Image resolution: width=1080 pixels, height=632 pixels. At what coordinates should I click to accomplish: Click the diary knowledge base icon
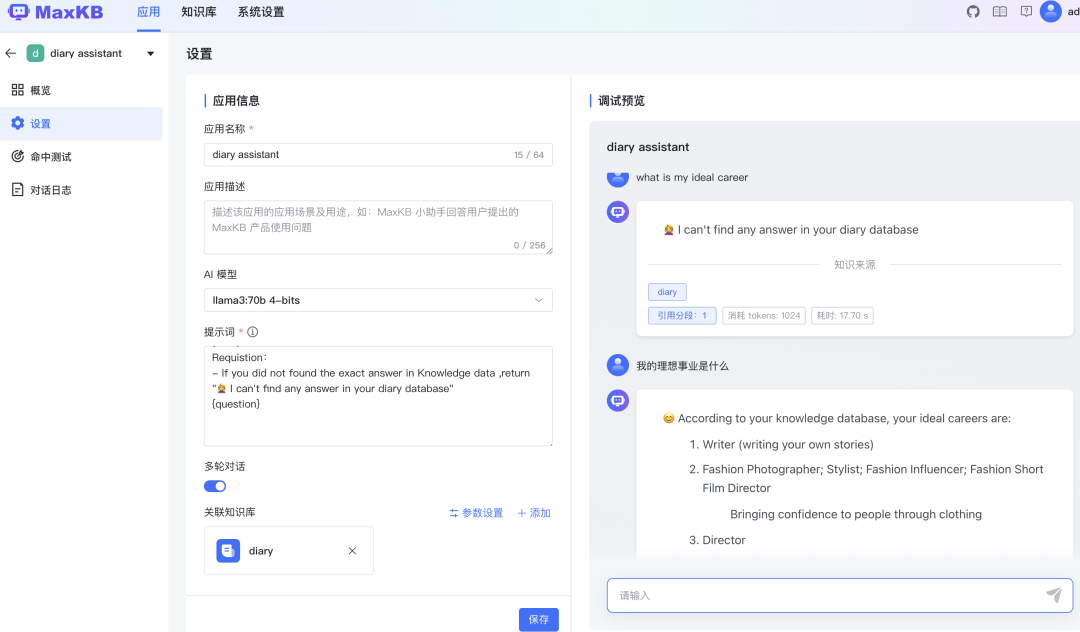(228, 551)
